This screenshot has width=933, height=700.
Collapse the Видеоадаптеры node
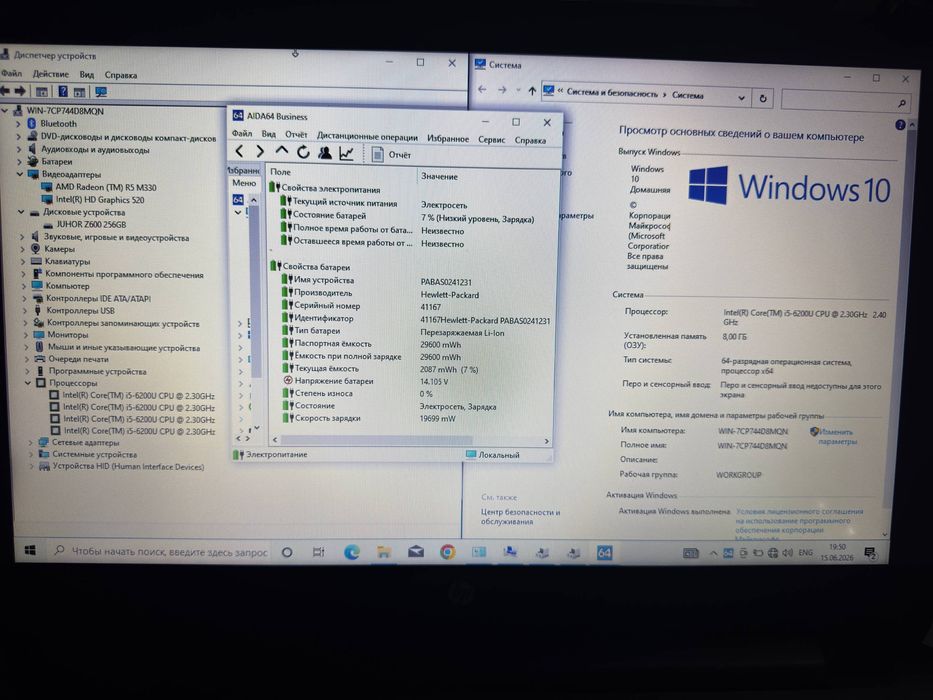[x=20, y=174]
